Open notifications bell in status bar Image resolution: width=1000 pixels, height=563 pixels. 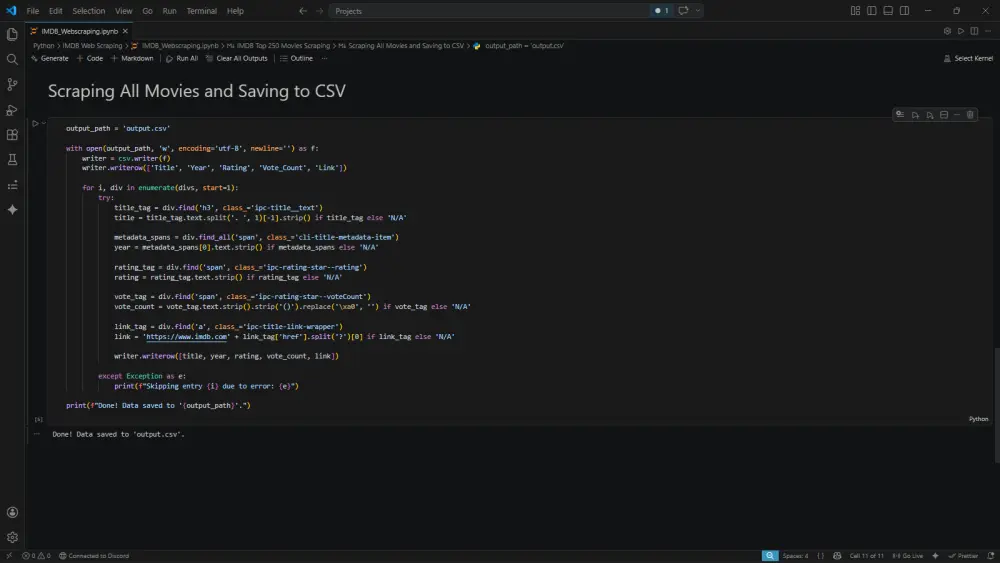990,556
